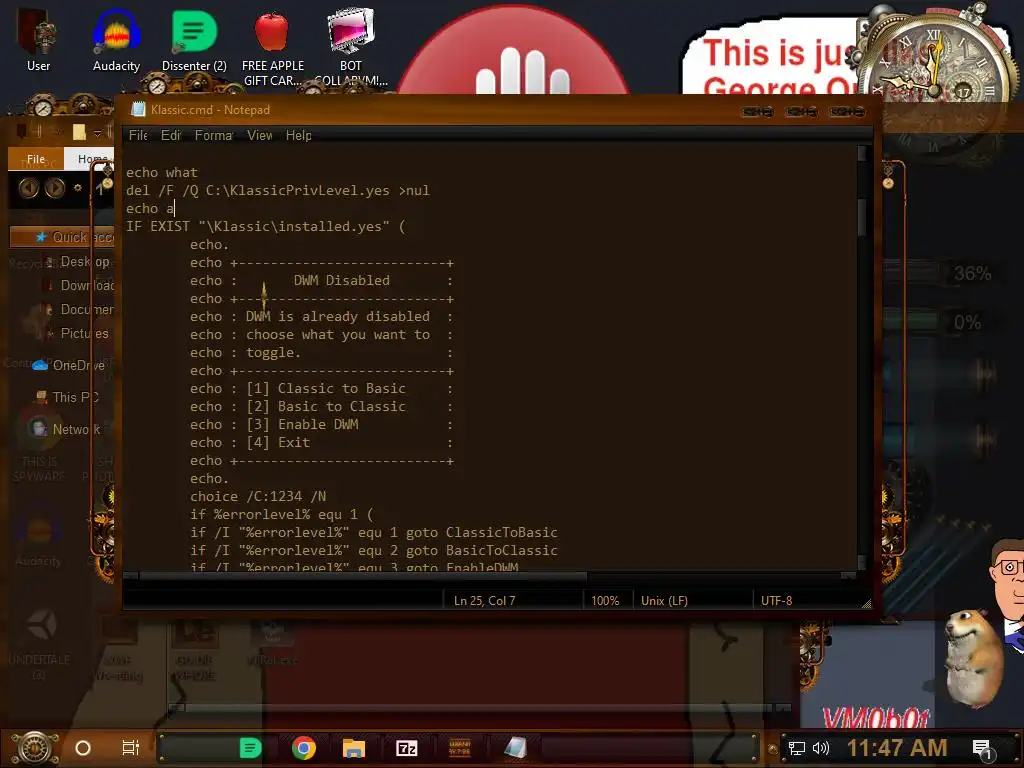Open File Explorer from the taskbar
The width and height of the screenshot is (1024, 768).
click(354, 748)
